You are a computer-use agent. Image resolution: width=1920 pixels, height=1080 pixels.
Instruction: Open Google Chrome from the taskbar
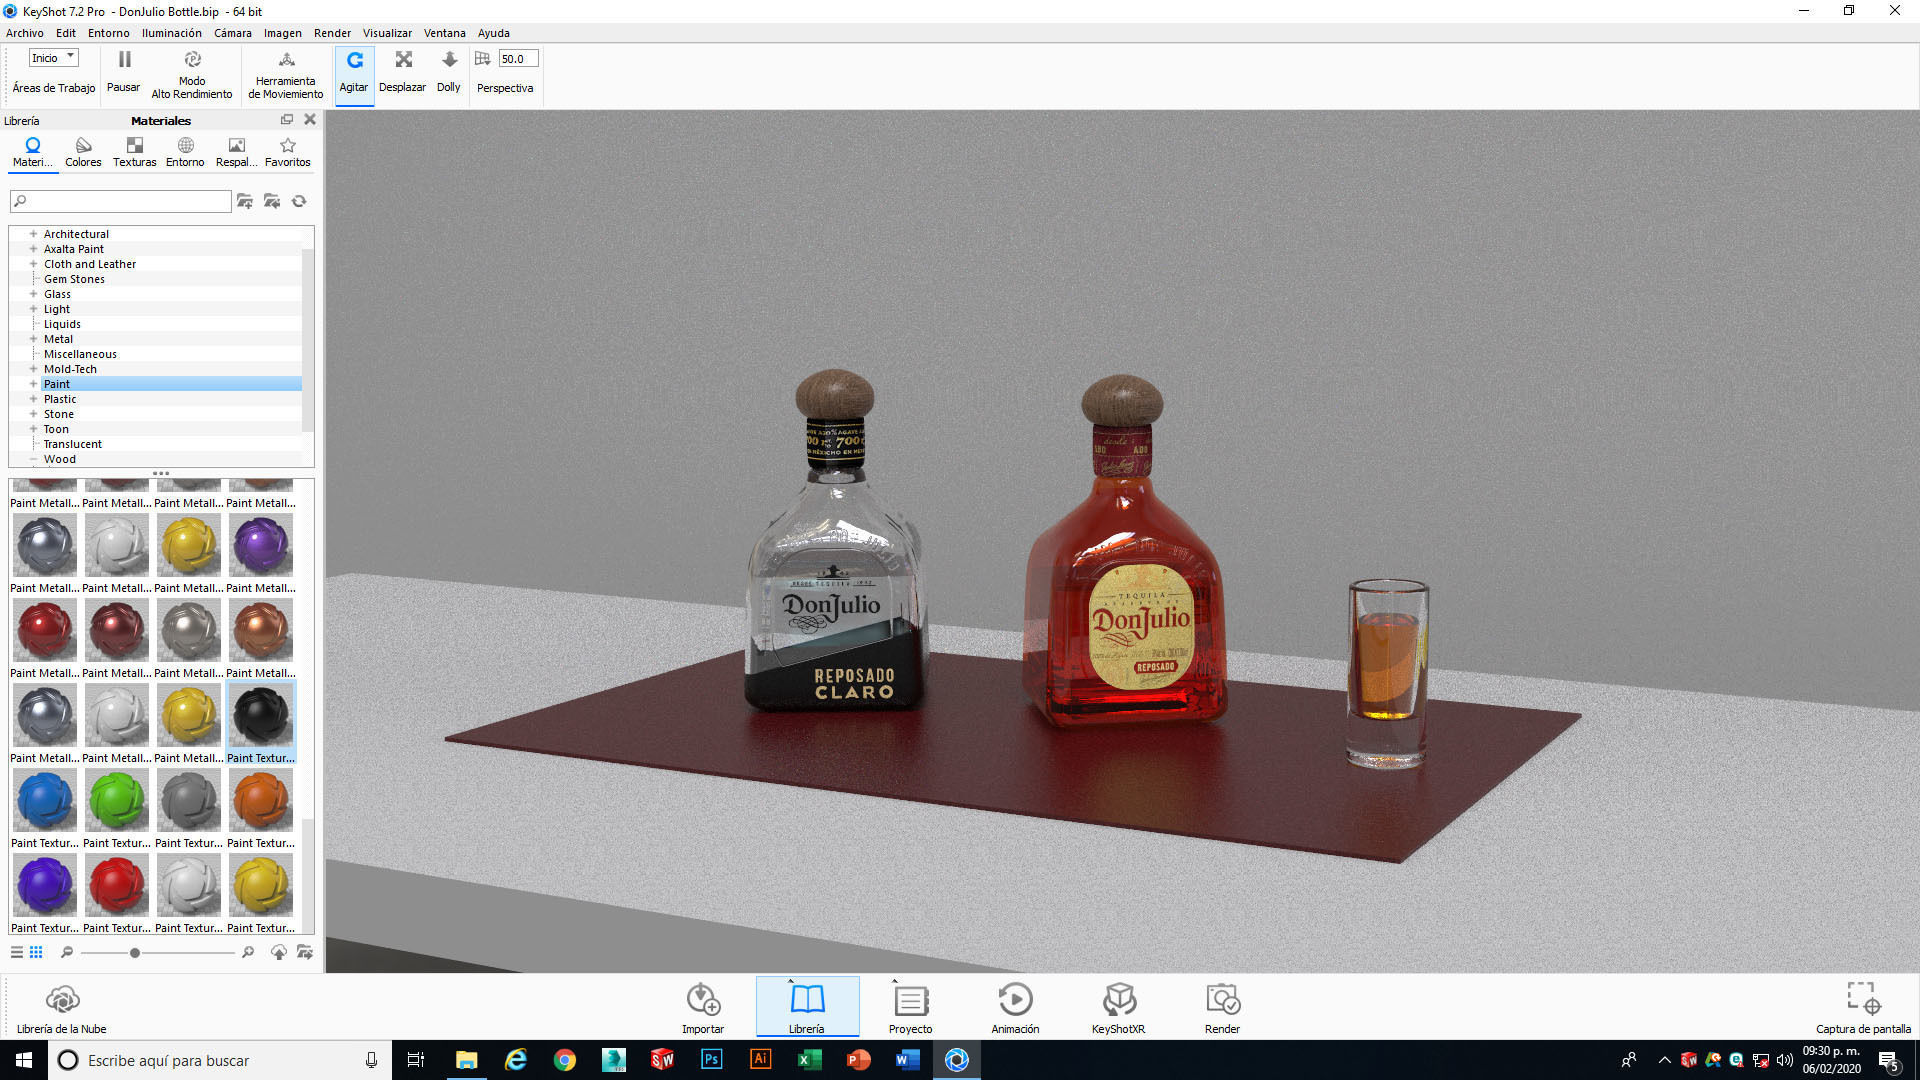point(565,1060)
